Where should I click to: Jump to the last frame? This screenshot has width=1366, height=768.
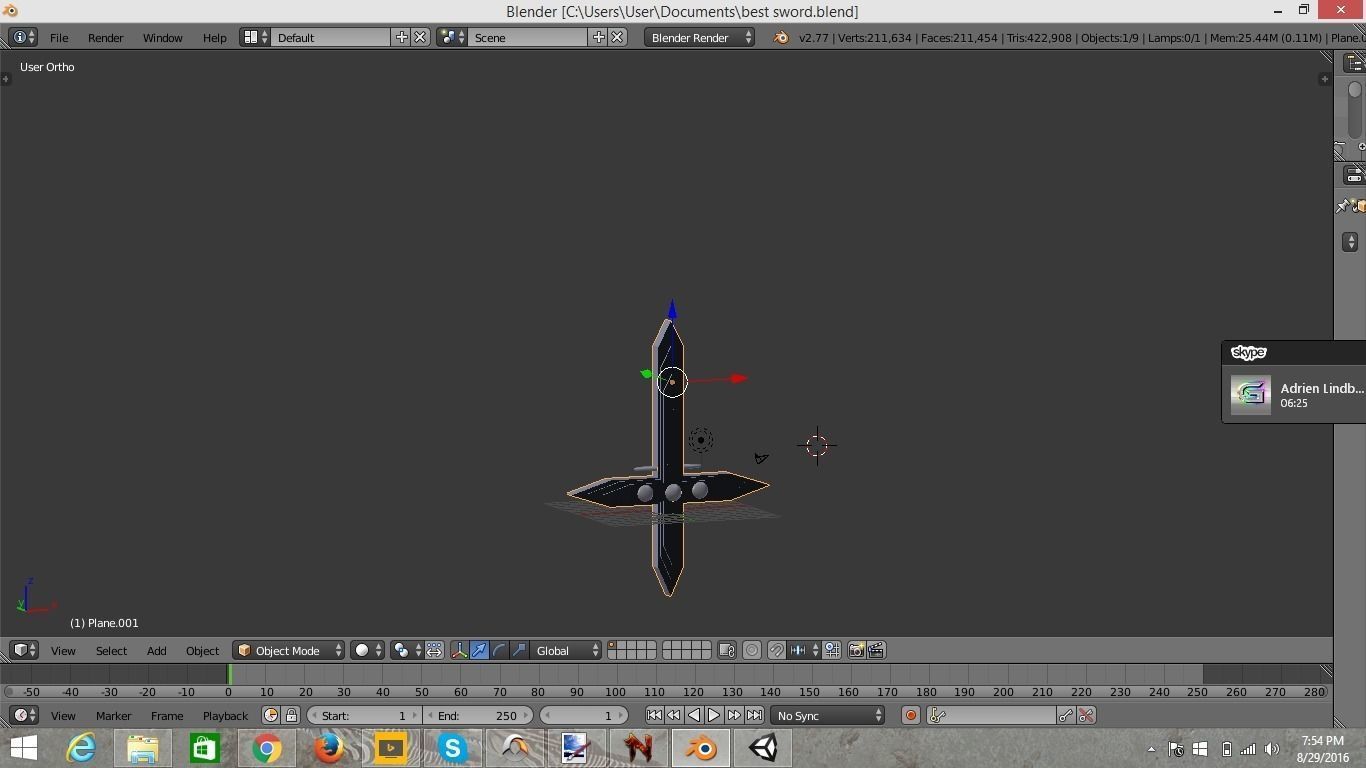coord(754,715)
